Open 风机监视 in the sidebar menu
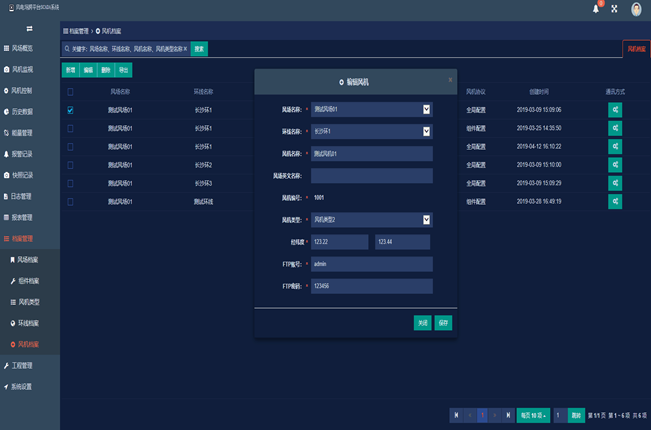This screenshot has width=651, height=430. [x=22, y=70]
